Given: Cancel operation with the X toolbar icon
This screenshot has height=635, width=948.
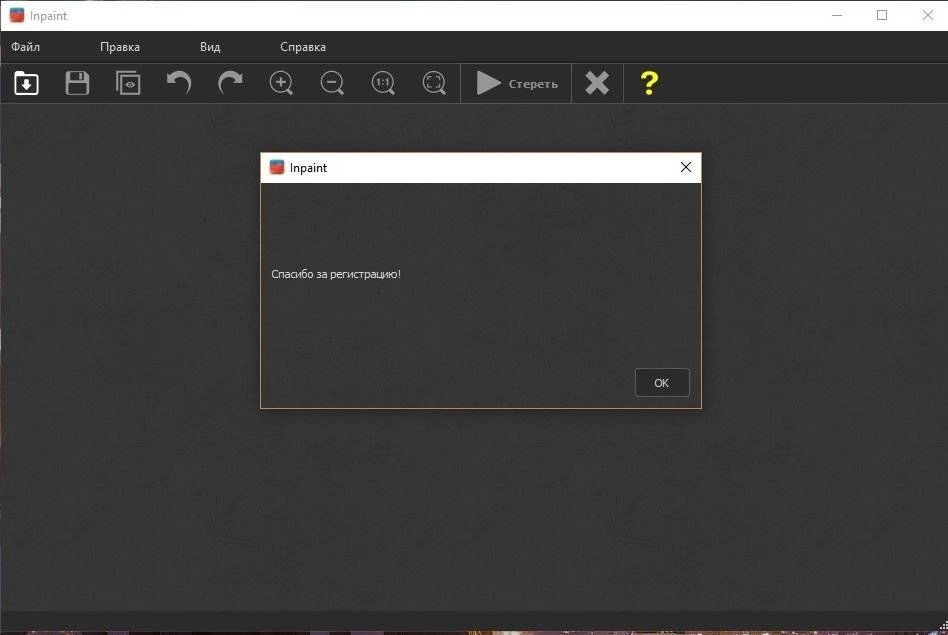Looking at the screenshot, I should click(x=597, y=83).
